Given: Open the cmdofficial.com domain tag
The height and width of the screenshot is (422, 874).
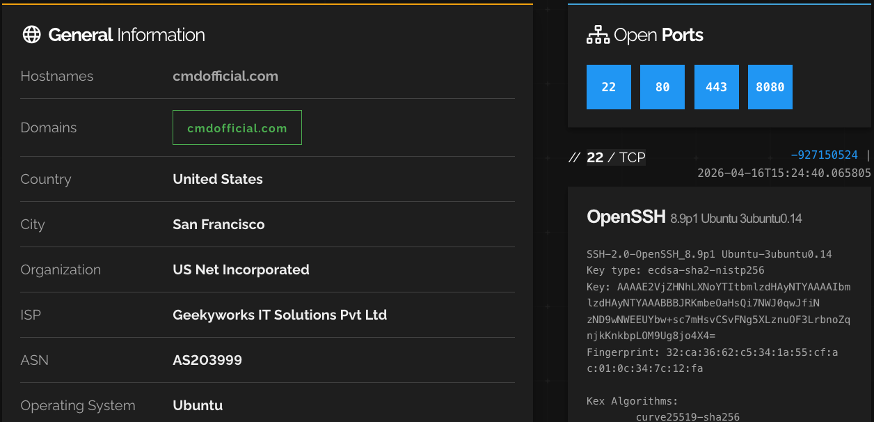Looking at the screenshot, I should 237,128.
